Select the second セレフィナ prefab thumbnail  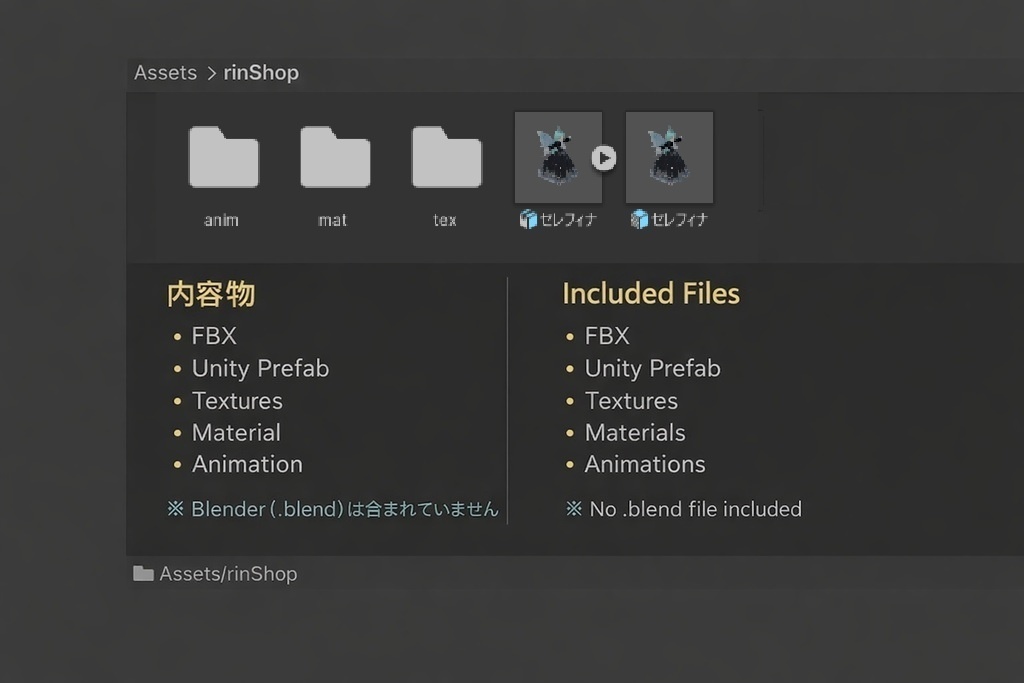pos(669,157)
